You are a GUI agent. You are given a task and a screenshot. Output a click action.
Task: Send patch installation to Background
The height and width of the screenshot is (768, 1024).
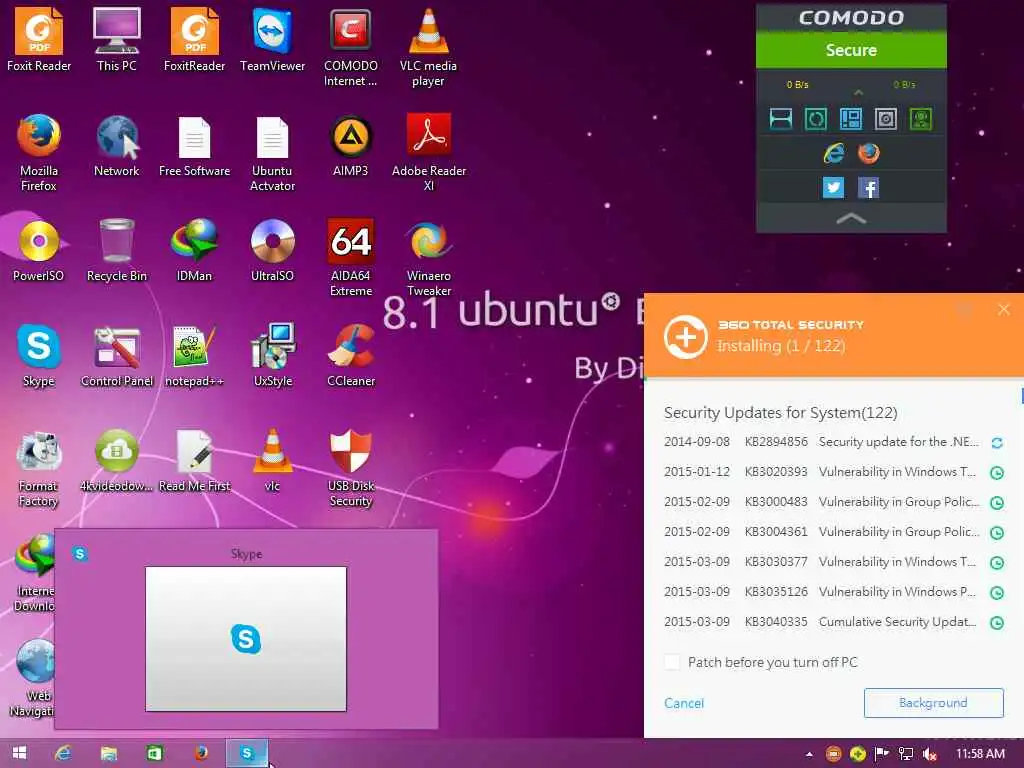coord(933,703)
